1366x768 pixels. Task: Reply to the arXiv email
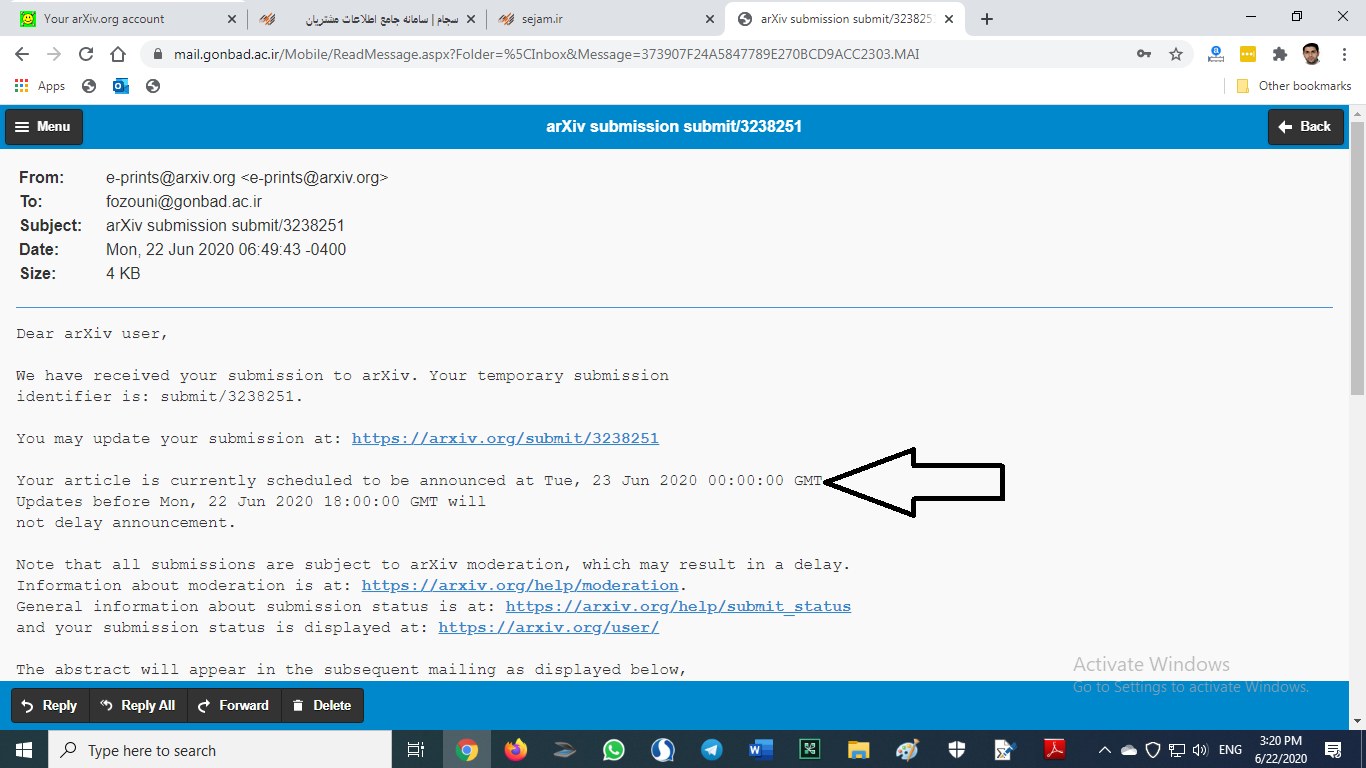(50, 705)
